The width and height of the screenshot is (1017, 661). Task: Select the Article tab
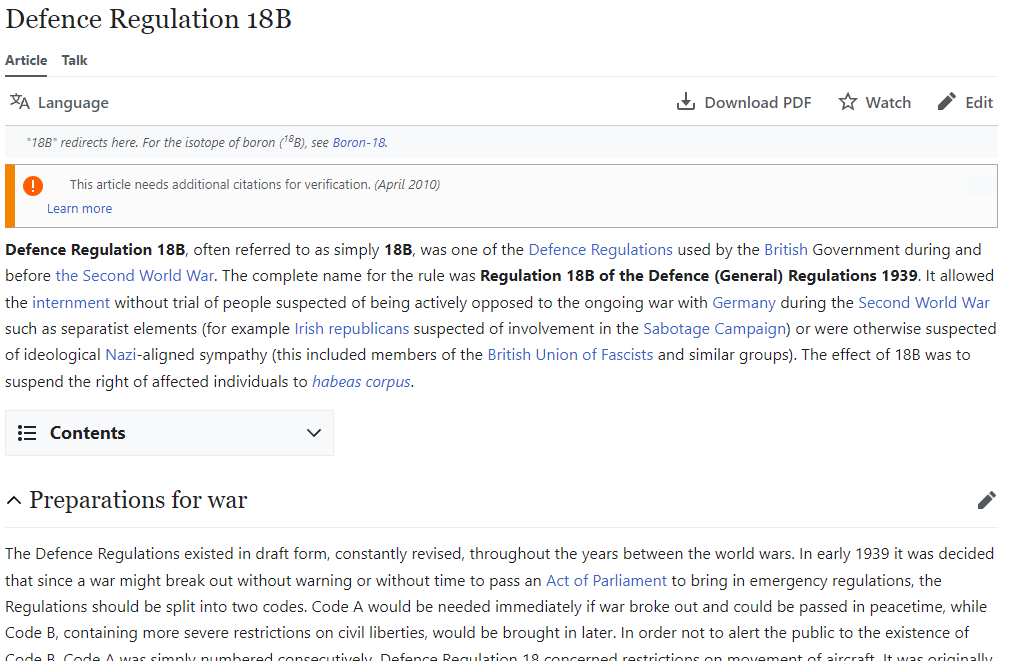click(25, 60)
